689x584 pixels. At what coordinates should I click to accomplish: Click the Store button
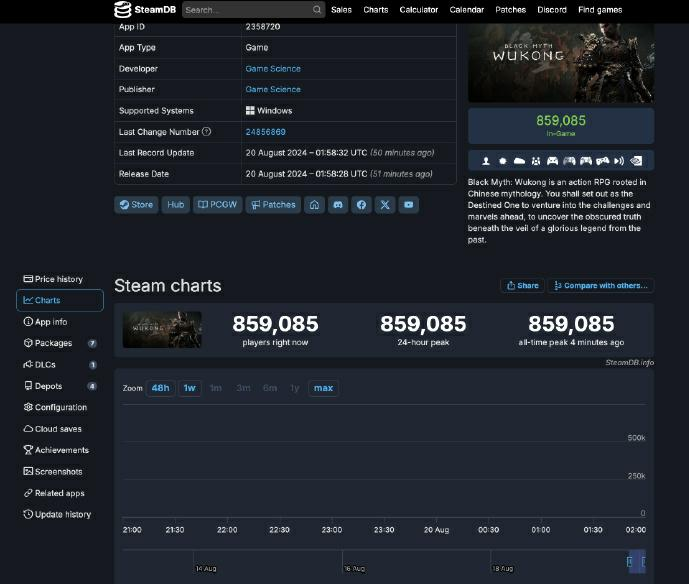point(136,205)
